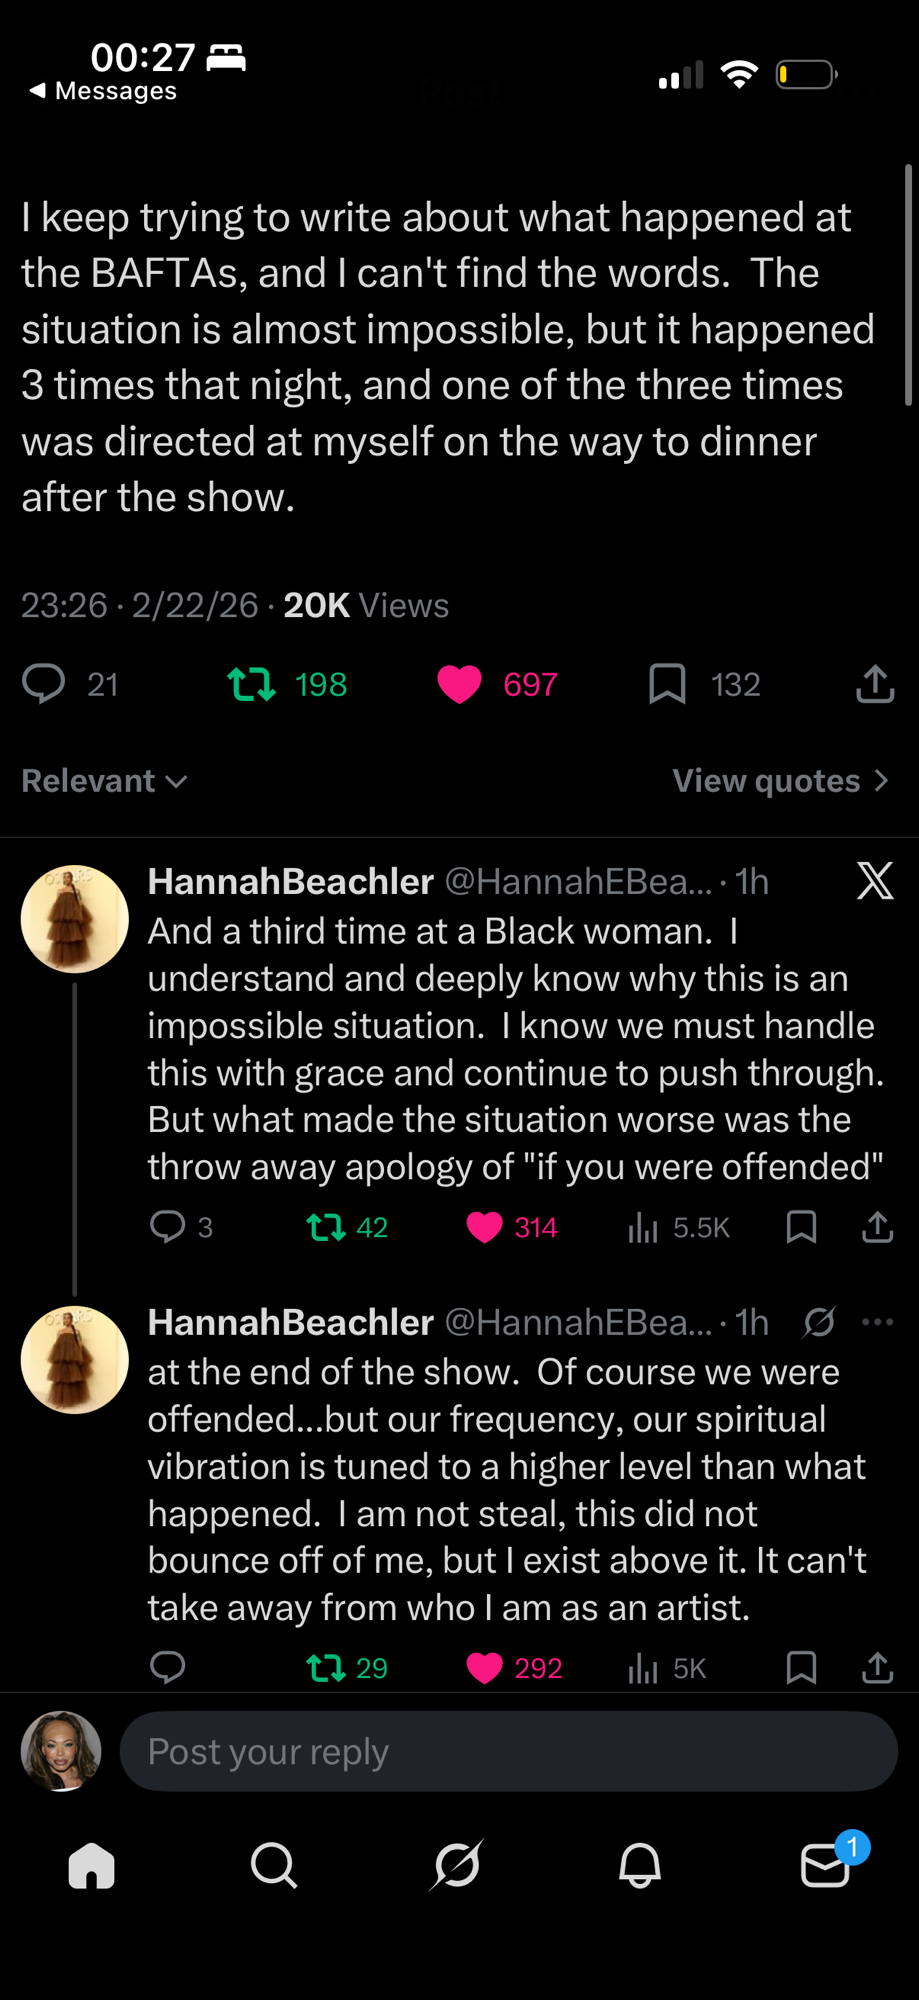Viewport: 919px width, 2000px height.
Task: Bookmark the second HannahBeachler reply
Action: [x=801, y=1667]
